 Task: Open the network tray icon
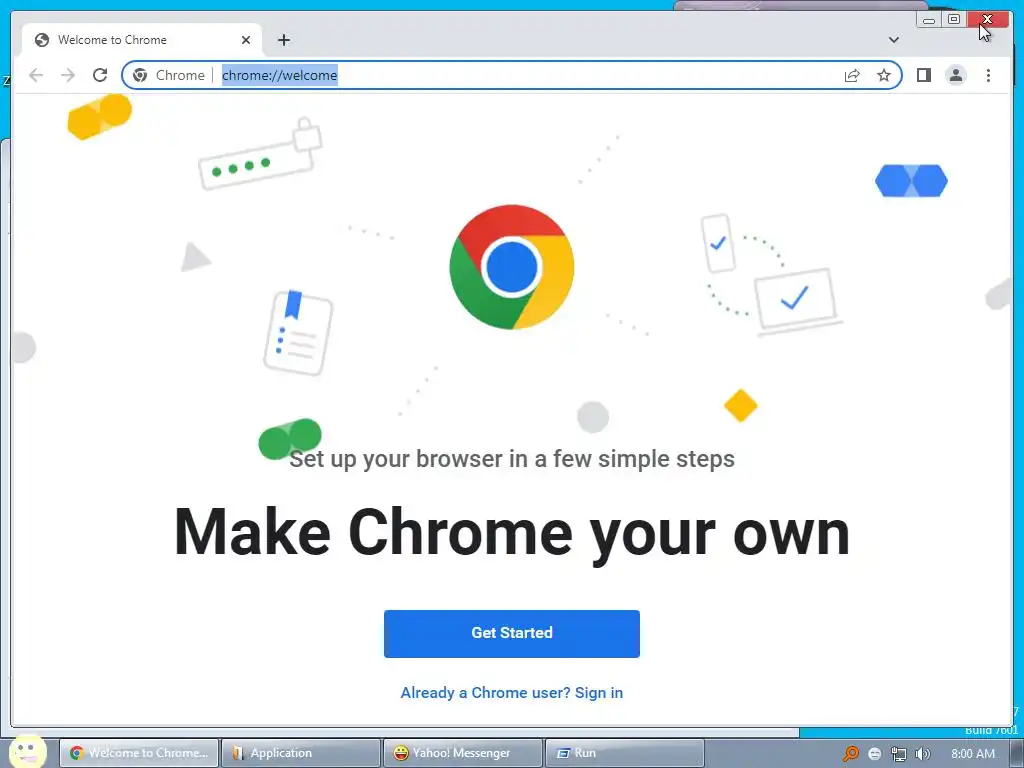coord(899,754)
